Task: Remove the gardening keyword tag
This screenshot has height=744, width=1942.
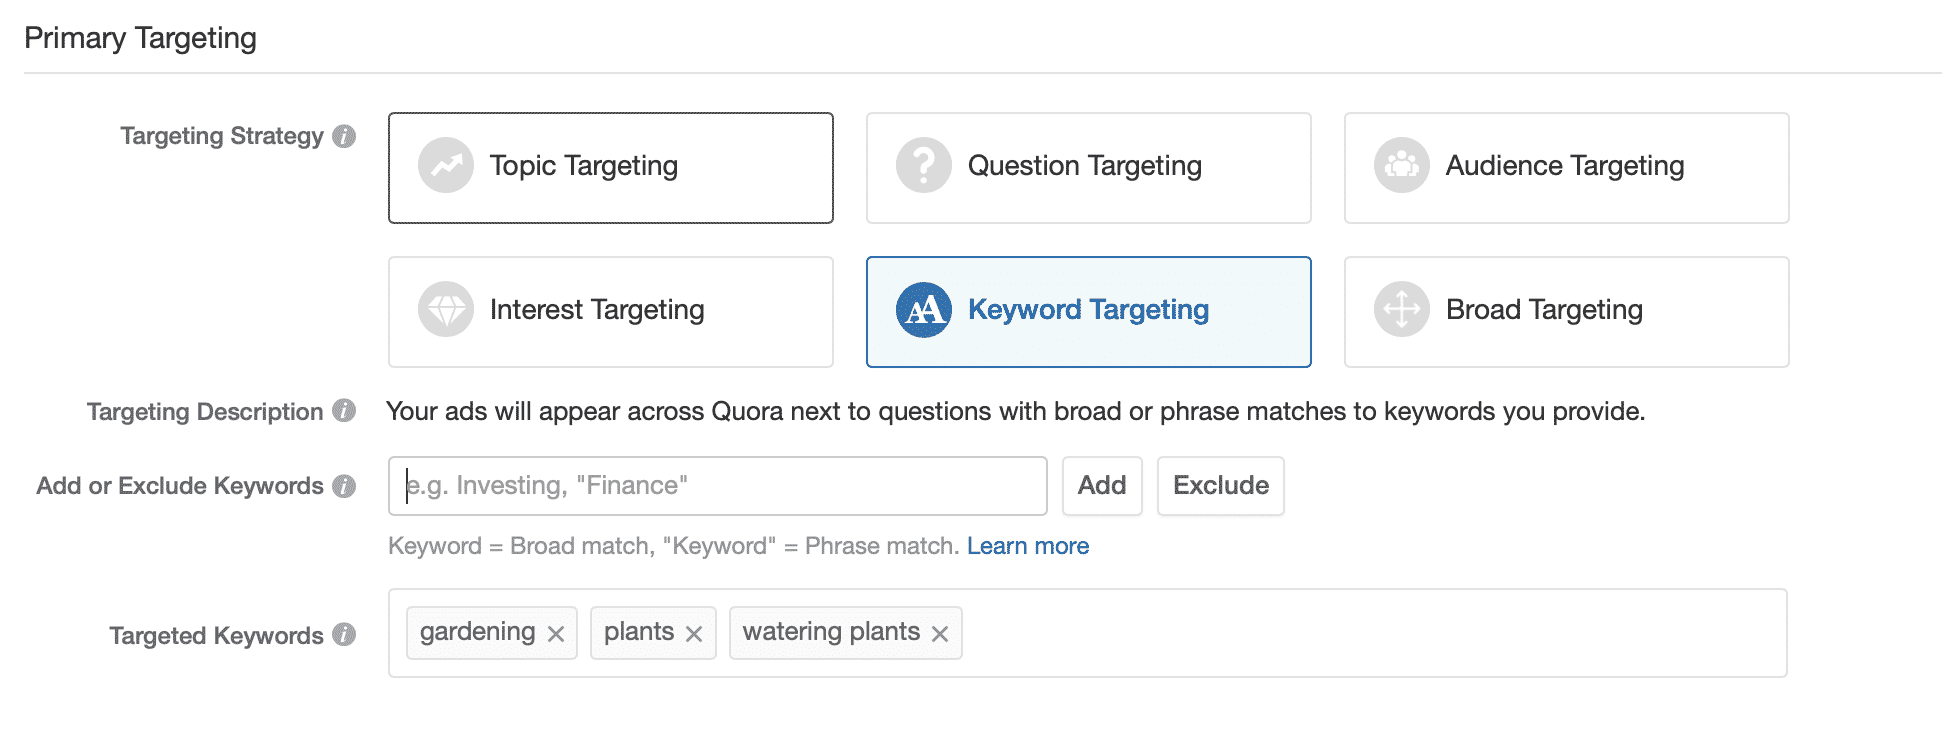Action: coord(556,634)
